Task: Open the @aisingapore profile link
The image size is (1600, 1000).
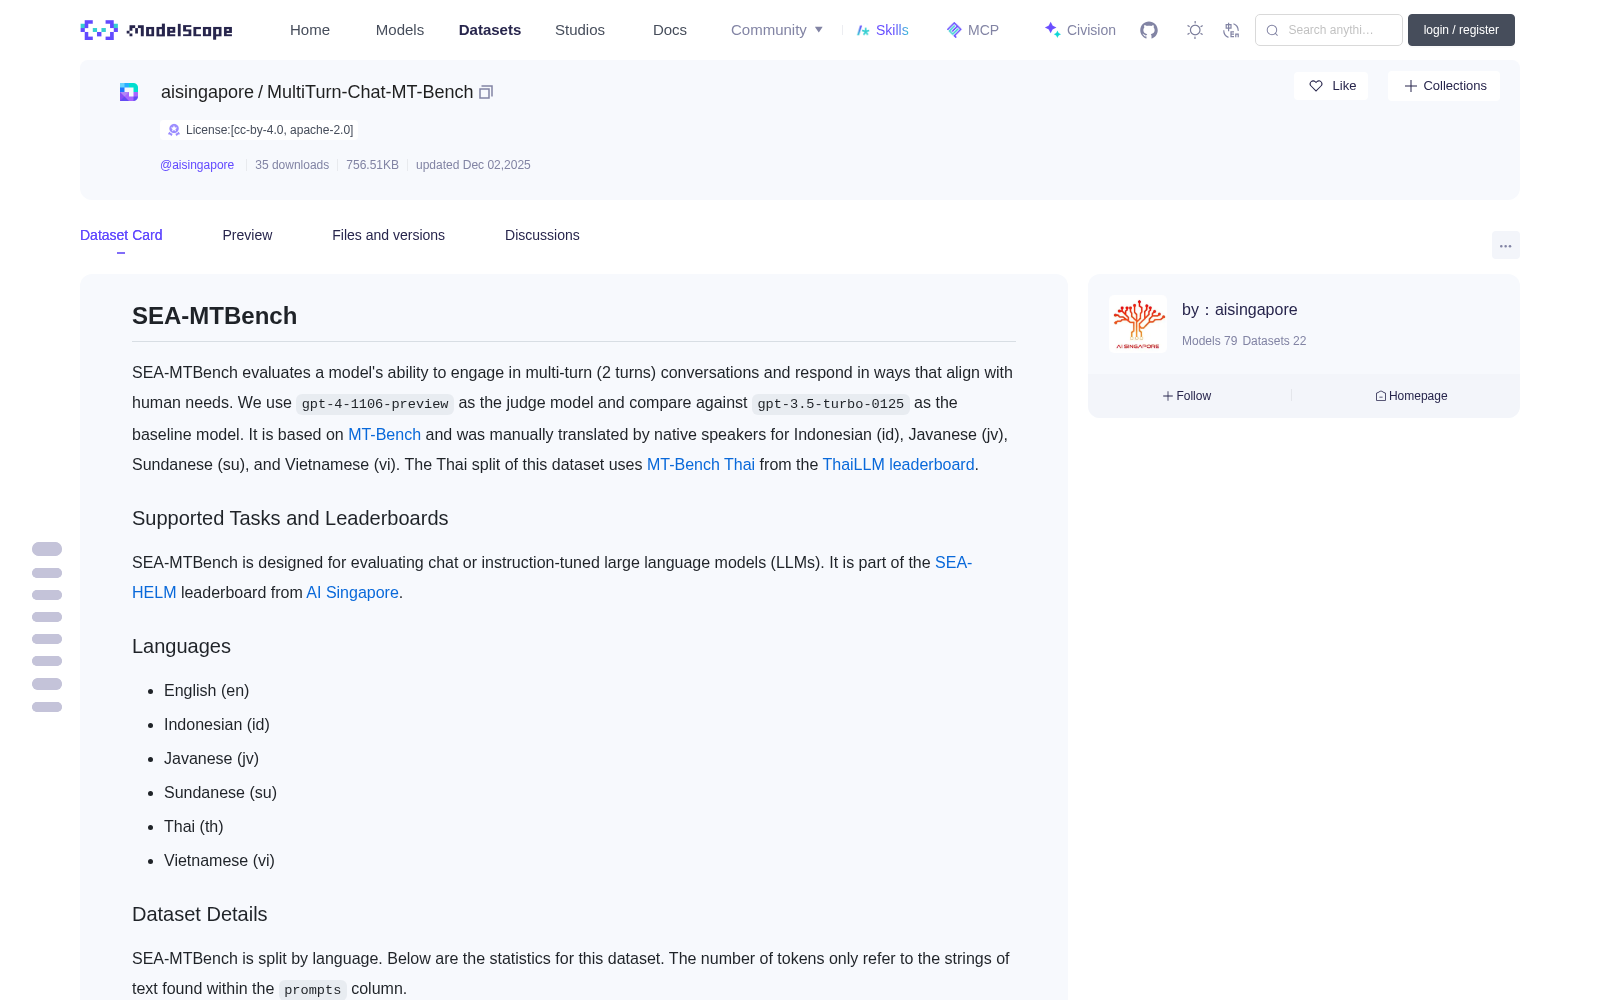Action: pyautogui.click(x=197, y=165)
